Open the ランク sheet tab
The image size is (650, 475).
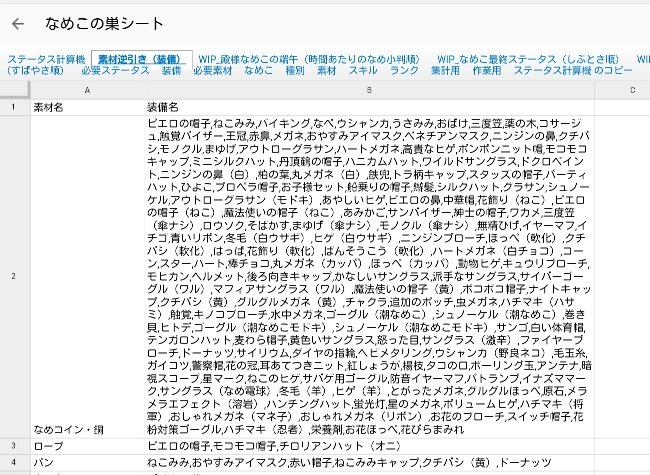pyautogui.click(x=404, y=70)
